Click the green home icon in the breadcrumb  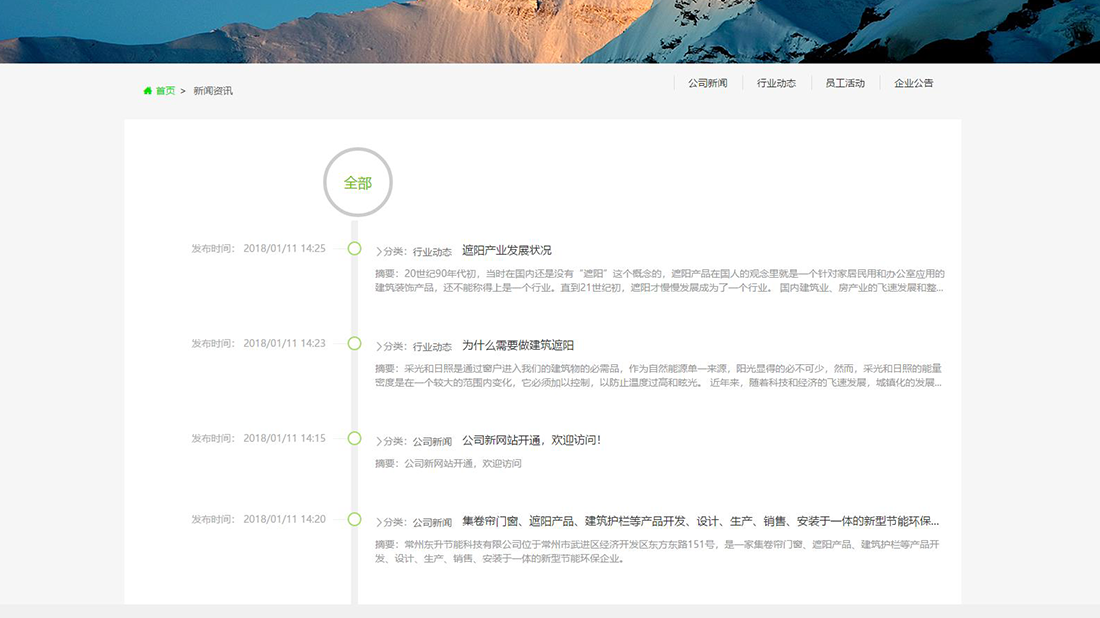pos(148,90)
